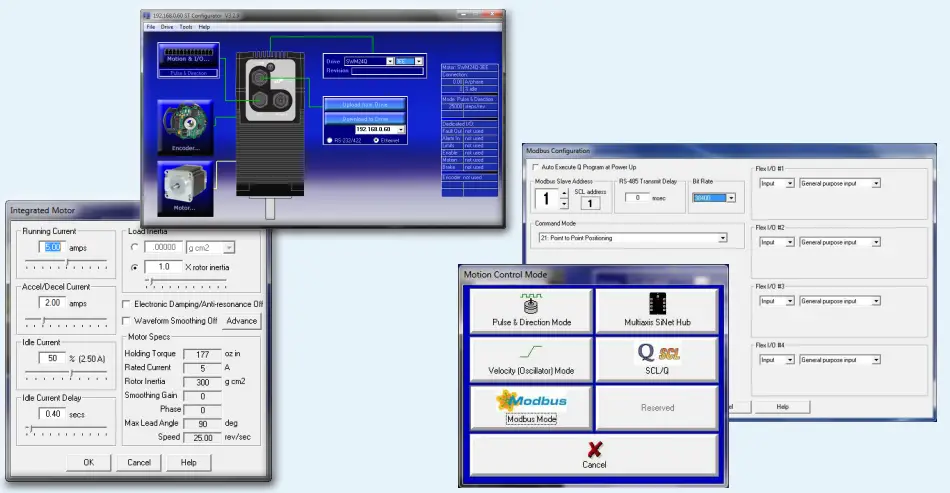Choose Velocity (Oscillator) Mode

(531, 359)
